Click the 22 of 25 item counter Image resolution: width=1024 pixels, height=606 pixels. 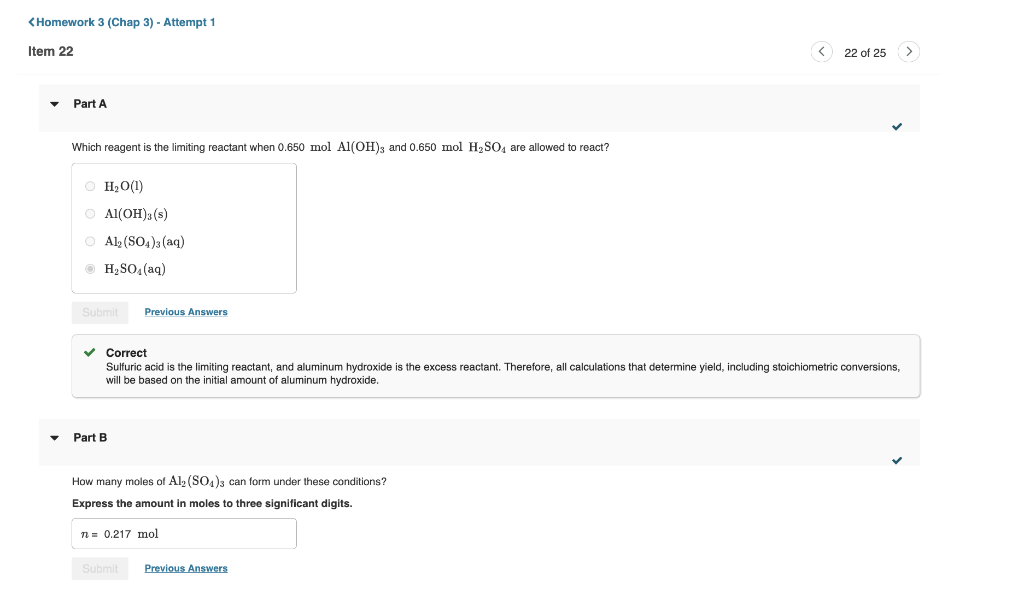(x=865, y=51)
